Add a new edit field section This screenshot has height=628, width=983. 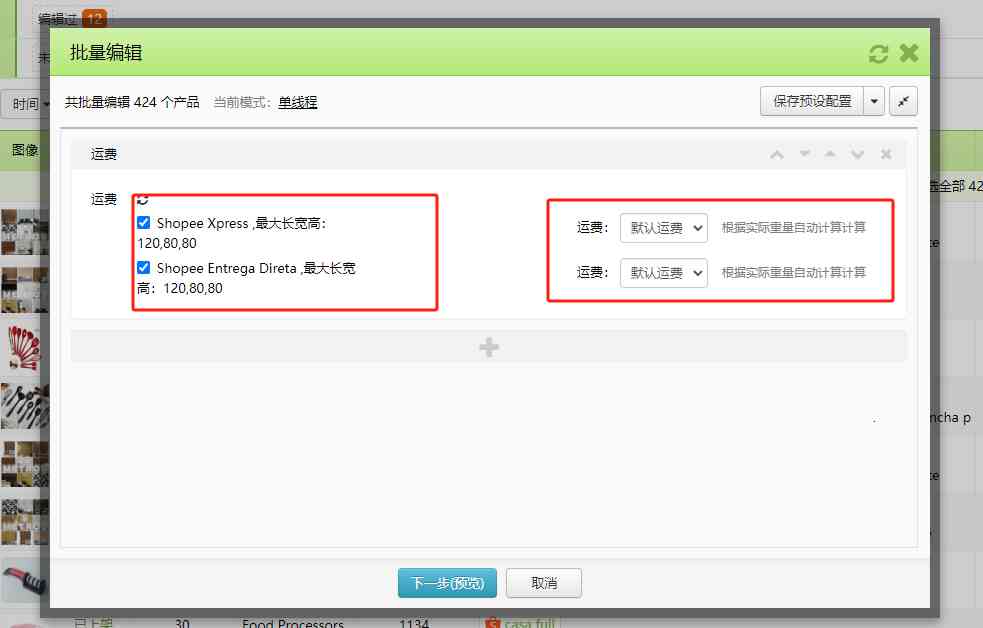pos(488,347)
